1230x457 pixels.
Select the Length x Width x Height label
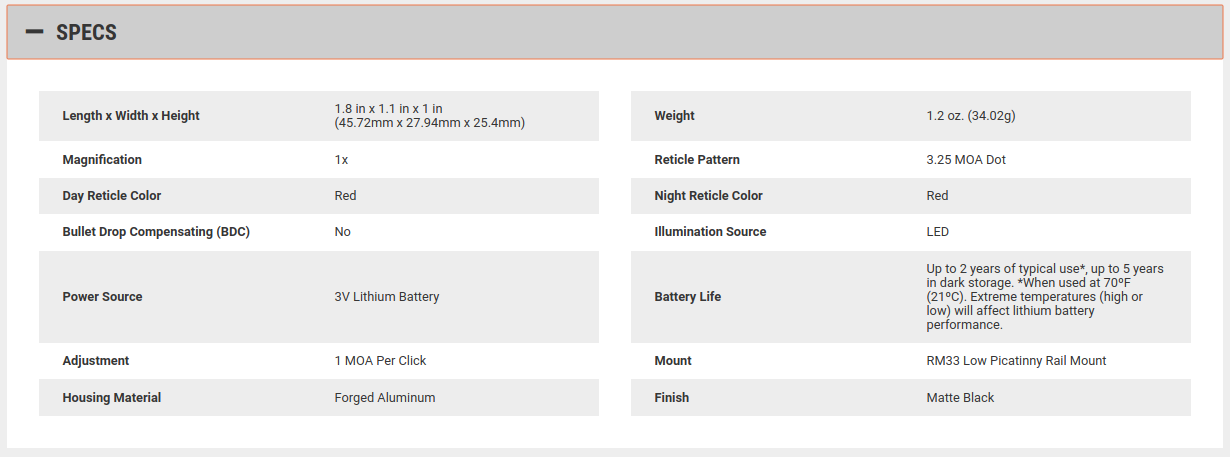pyautogui.click(x=131, y=116)
